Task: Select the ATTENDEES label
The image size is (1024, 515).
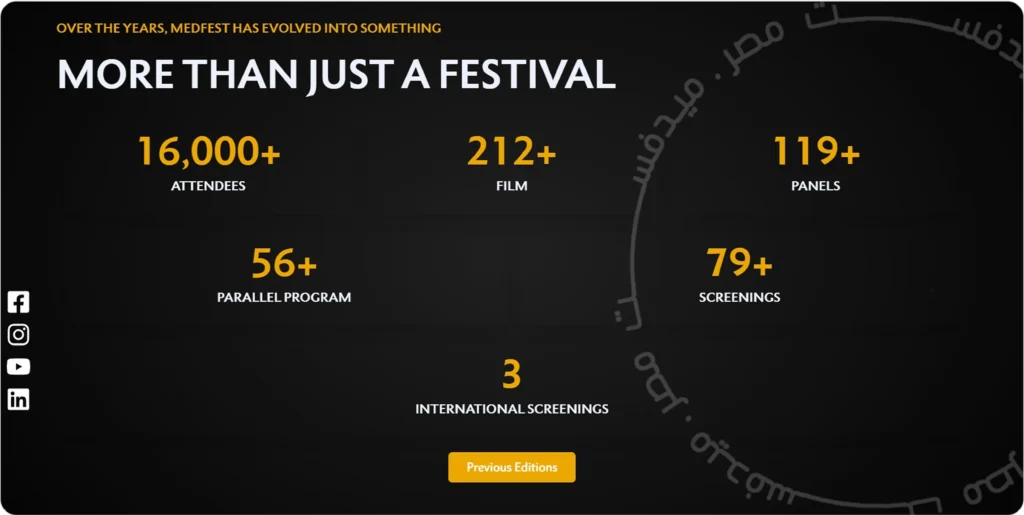Action: pos(208,186)
